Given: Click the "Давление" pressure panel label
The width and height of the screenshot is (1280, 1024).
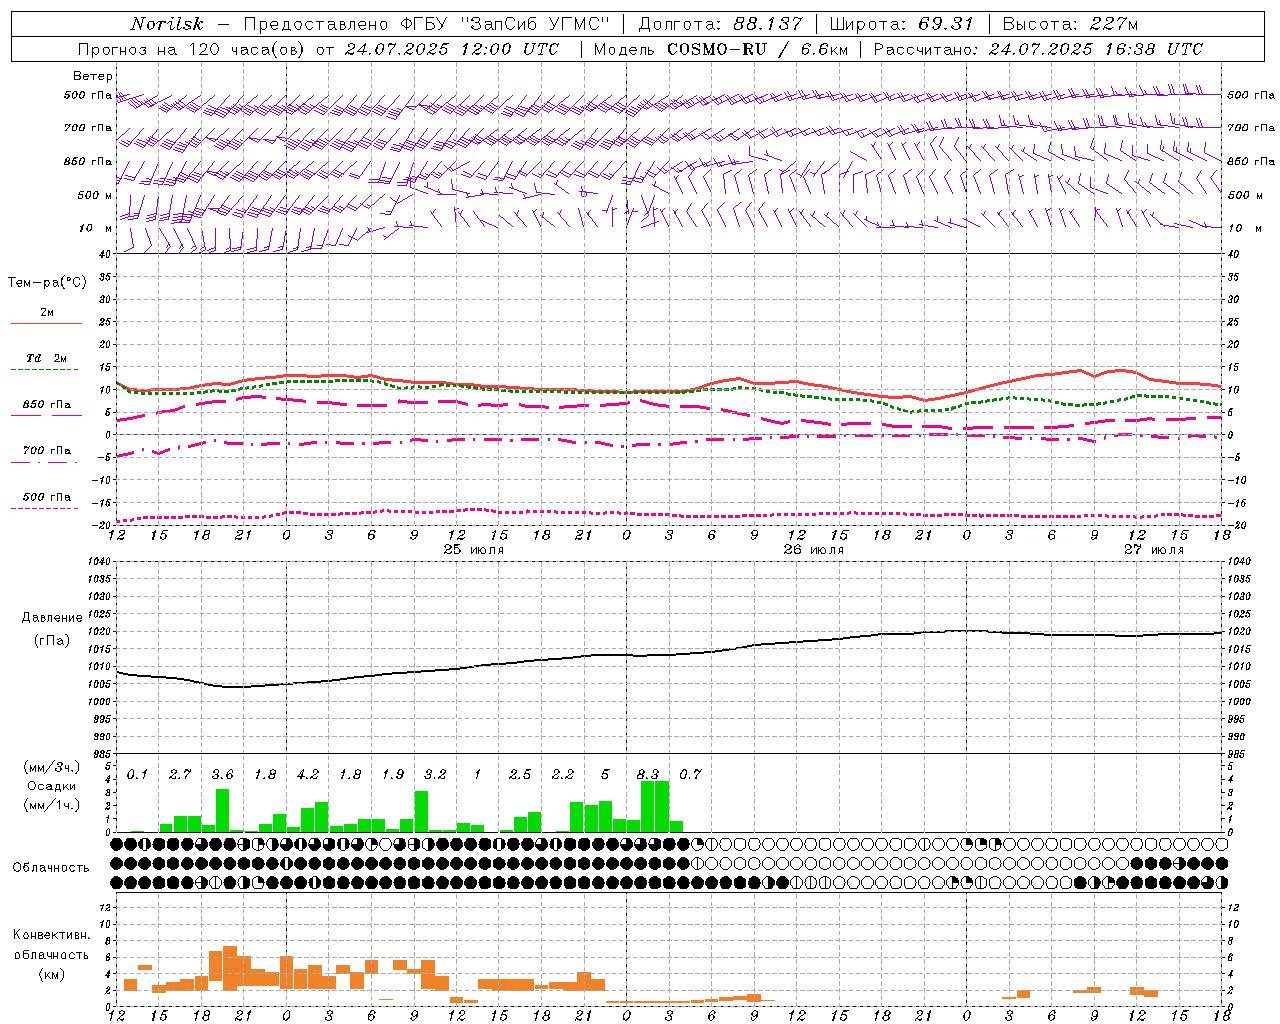Looking at the screenshot, I should point(52,618).
